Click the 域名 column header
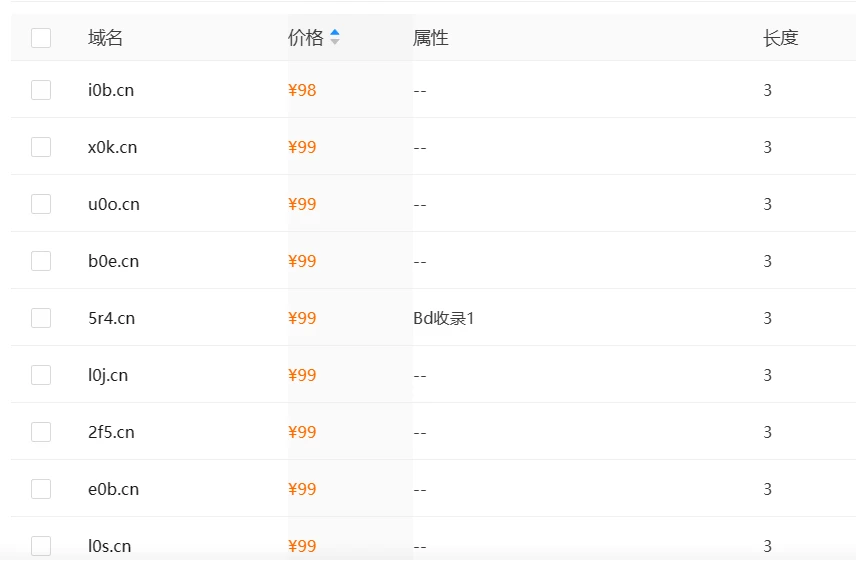Viewport: 856px width, 569px height. pyautogui.click(x=105, y=38)
